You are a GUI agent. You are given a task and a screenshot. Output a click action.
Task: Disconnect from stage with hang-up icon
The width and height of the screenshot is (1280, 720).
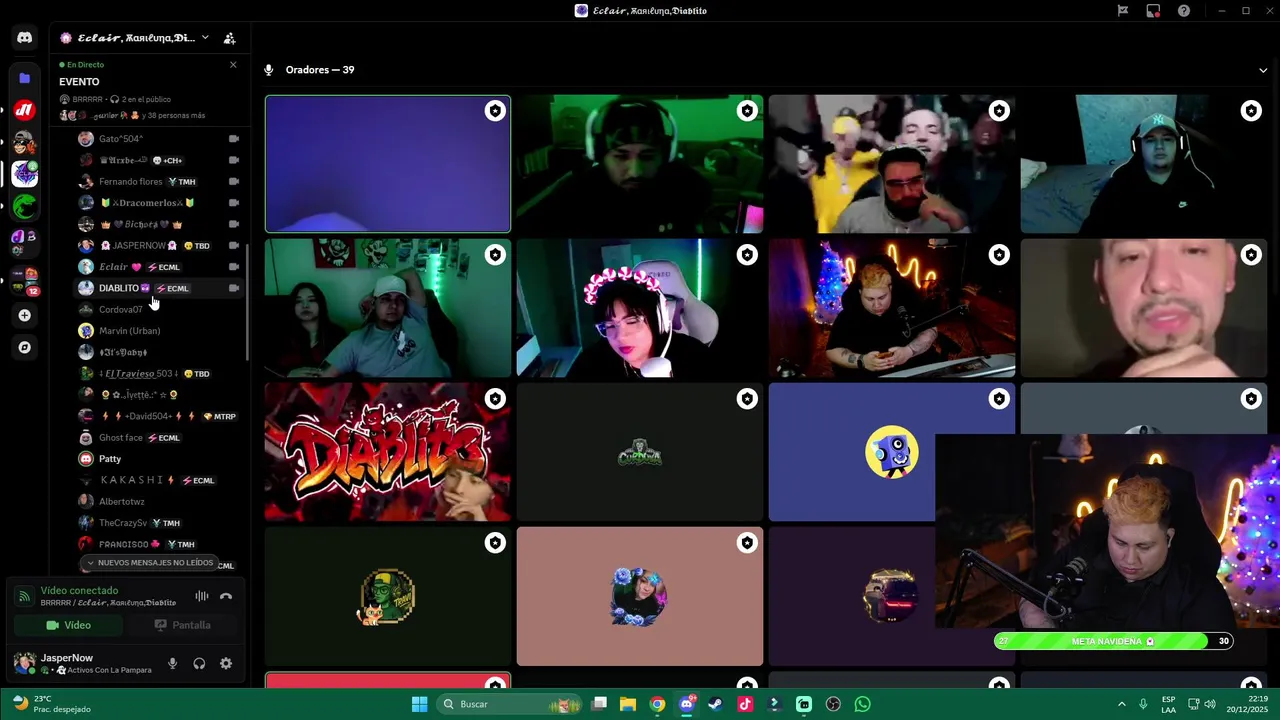[226, 596]
